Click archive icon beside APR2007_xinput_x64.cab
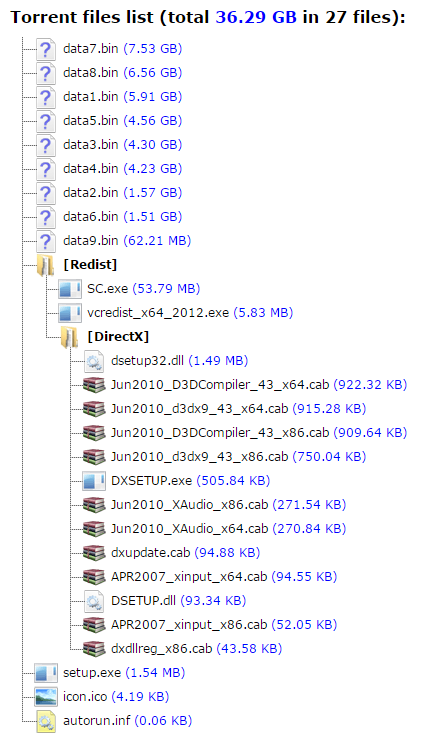 [x=94, y=576]
